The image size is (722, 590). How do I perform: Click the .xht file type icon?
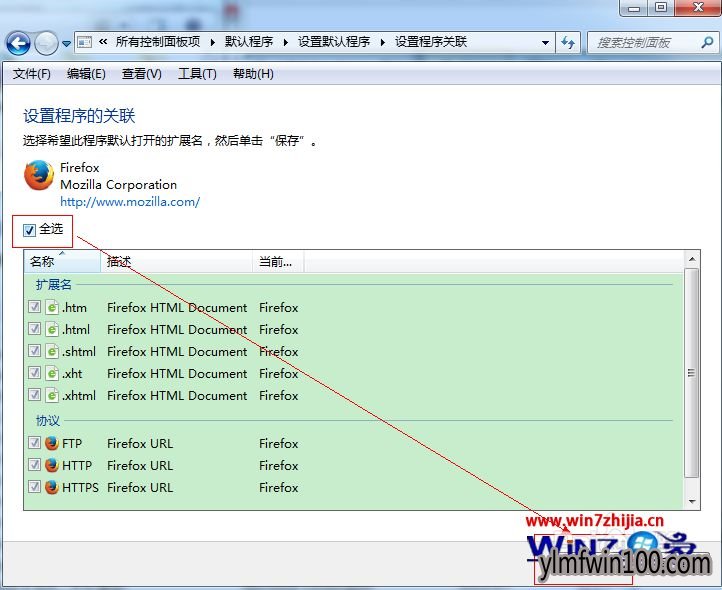tap(52, 373)
